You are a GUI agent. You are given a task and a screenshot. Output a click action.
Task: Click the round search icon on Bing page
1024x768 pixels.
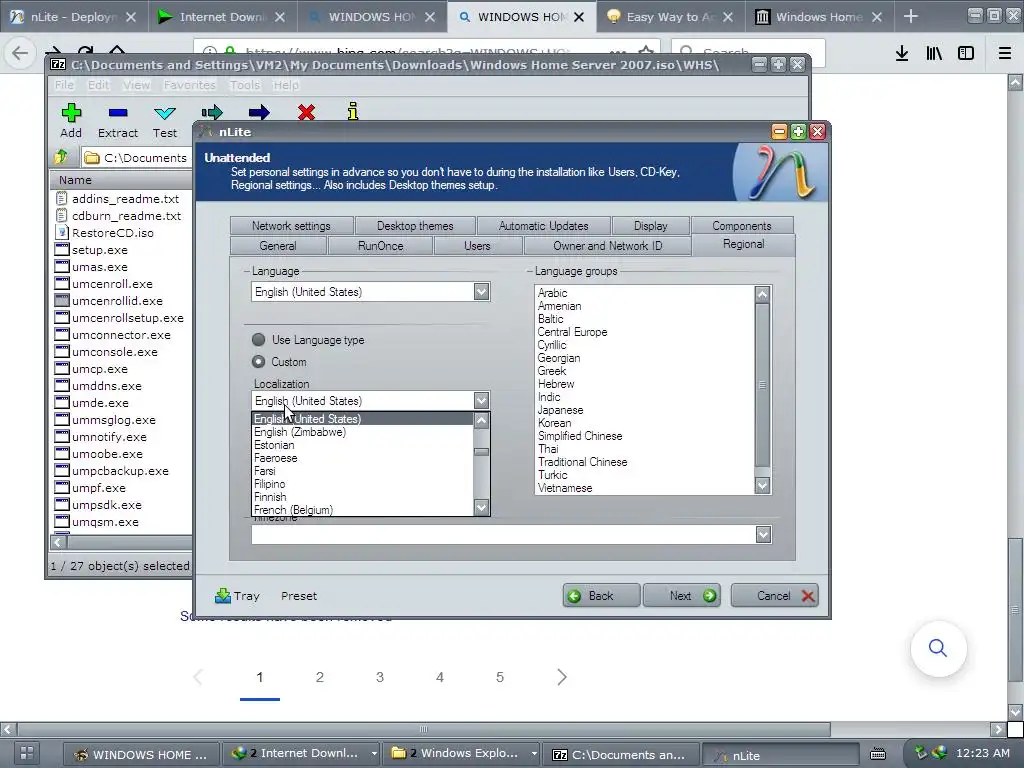click(x=938, y=648)
